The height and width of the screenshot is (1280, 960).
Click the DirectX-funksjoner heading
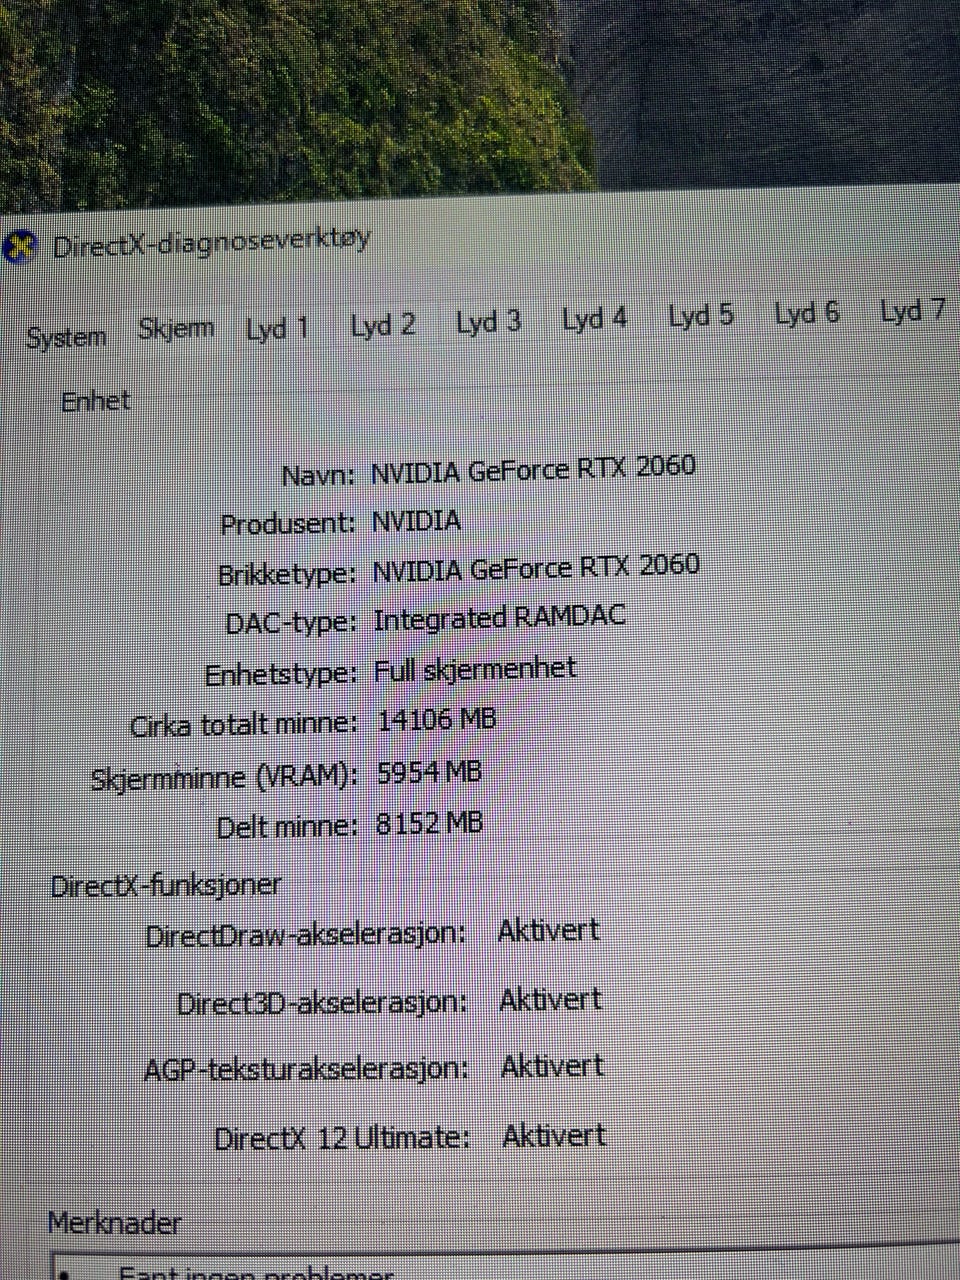(166, 885)
